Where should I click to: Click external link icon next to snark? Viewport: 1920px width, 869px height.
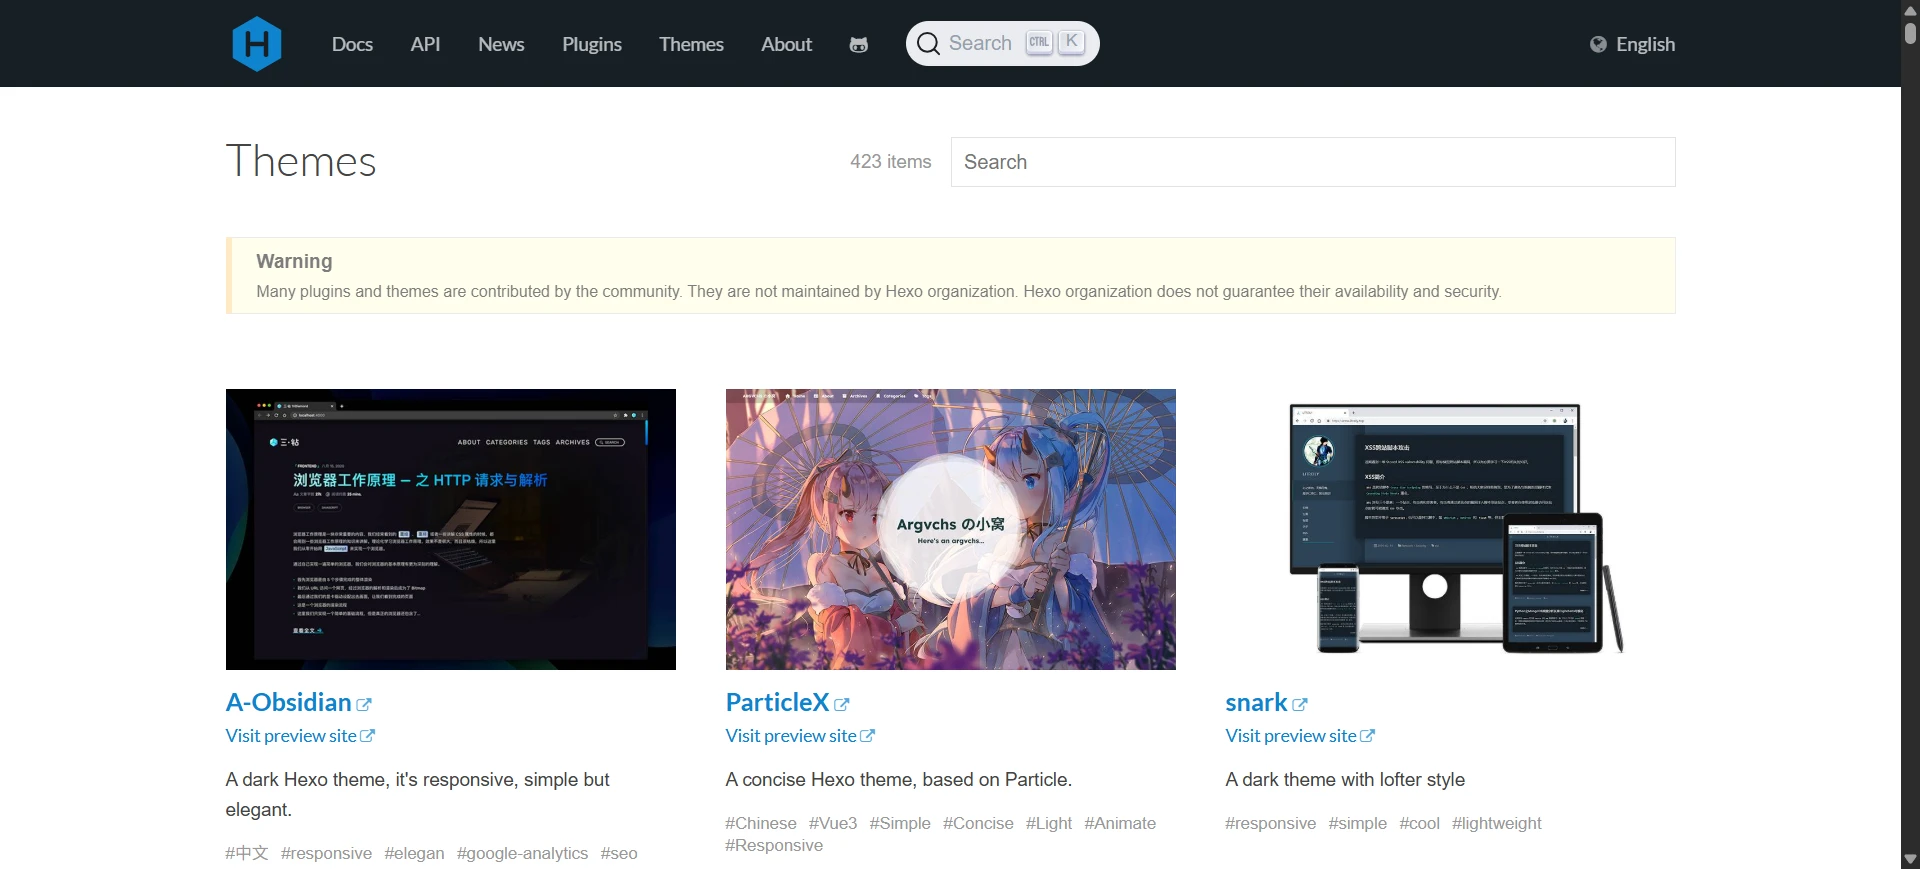(x=1300, y=705)
